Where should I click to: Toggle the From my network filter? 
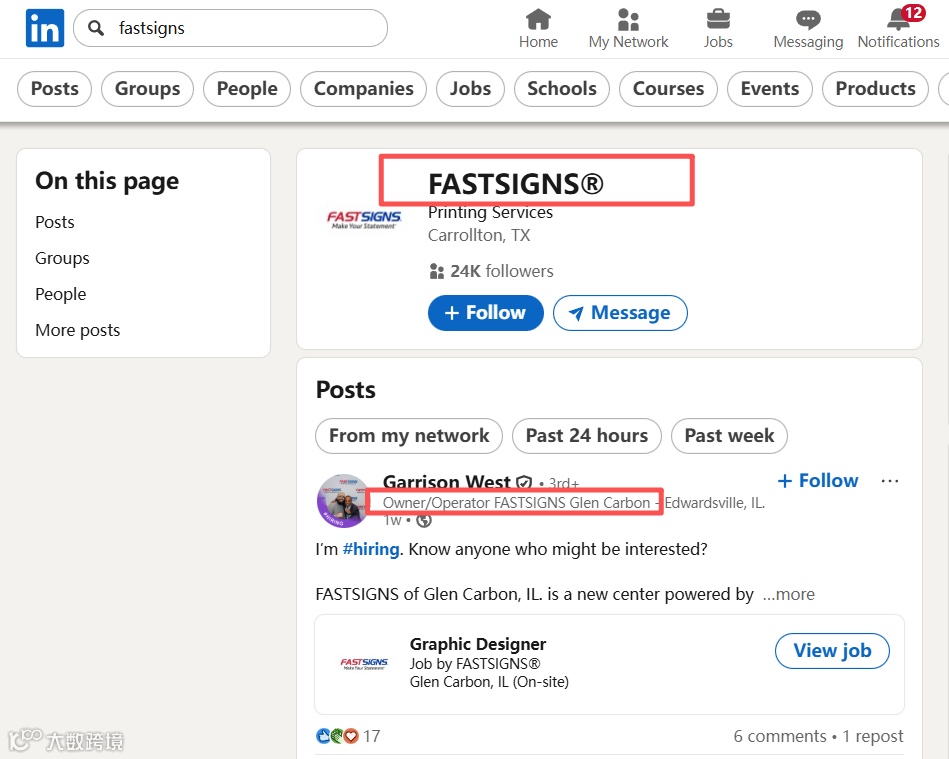click(x=409, y=436)
